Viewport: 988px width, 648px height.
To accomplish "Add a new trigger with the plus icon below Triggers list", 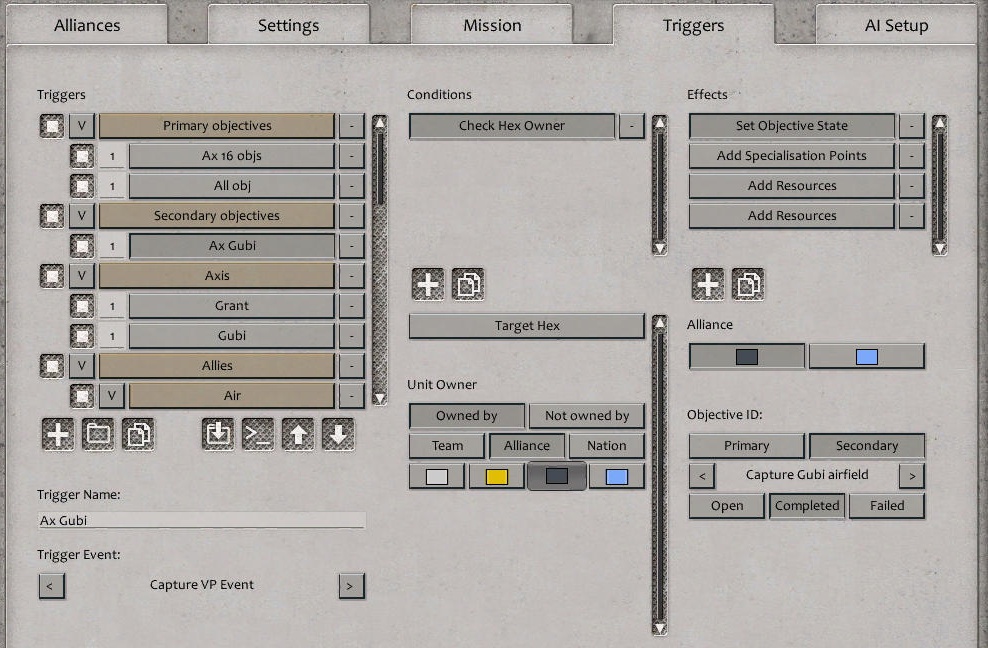I will [x=58, y=434].
